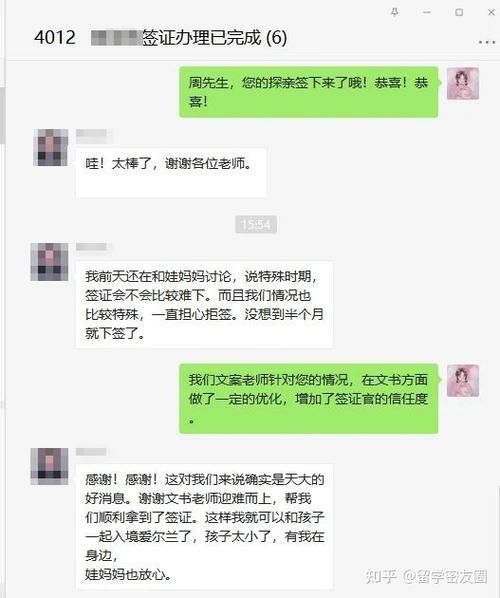This screenshot has height=598, width=500.
Task: Select the message mentioning 入境爱尔兰
Action: coord(204,527)
